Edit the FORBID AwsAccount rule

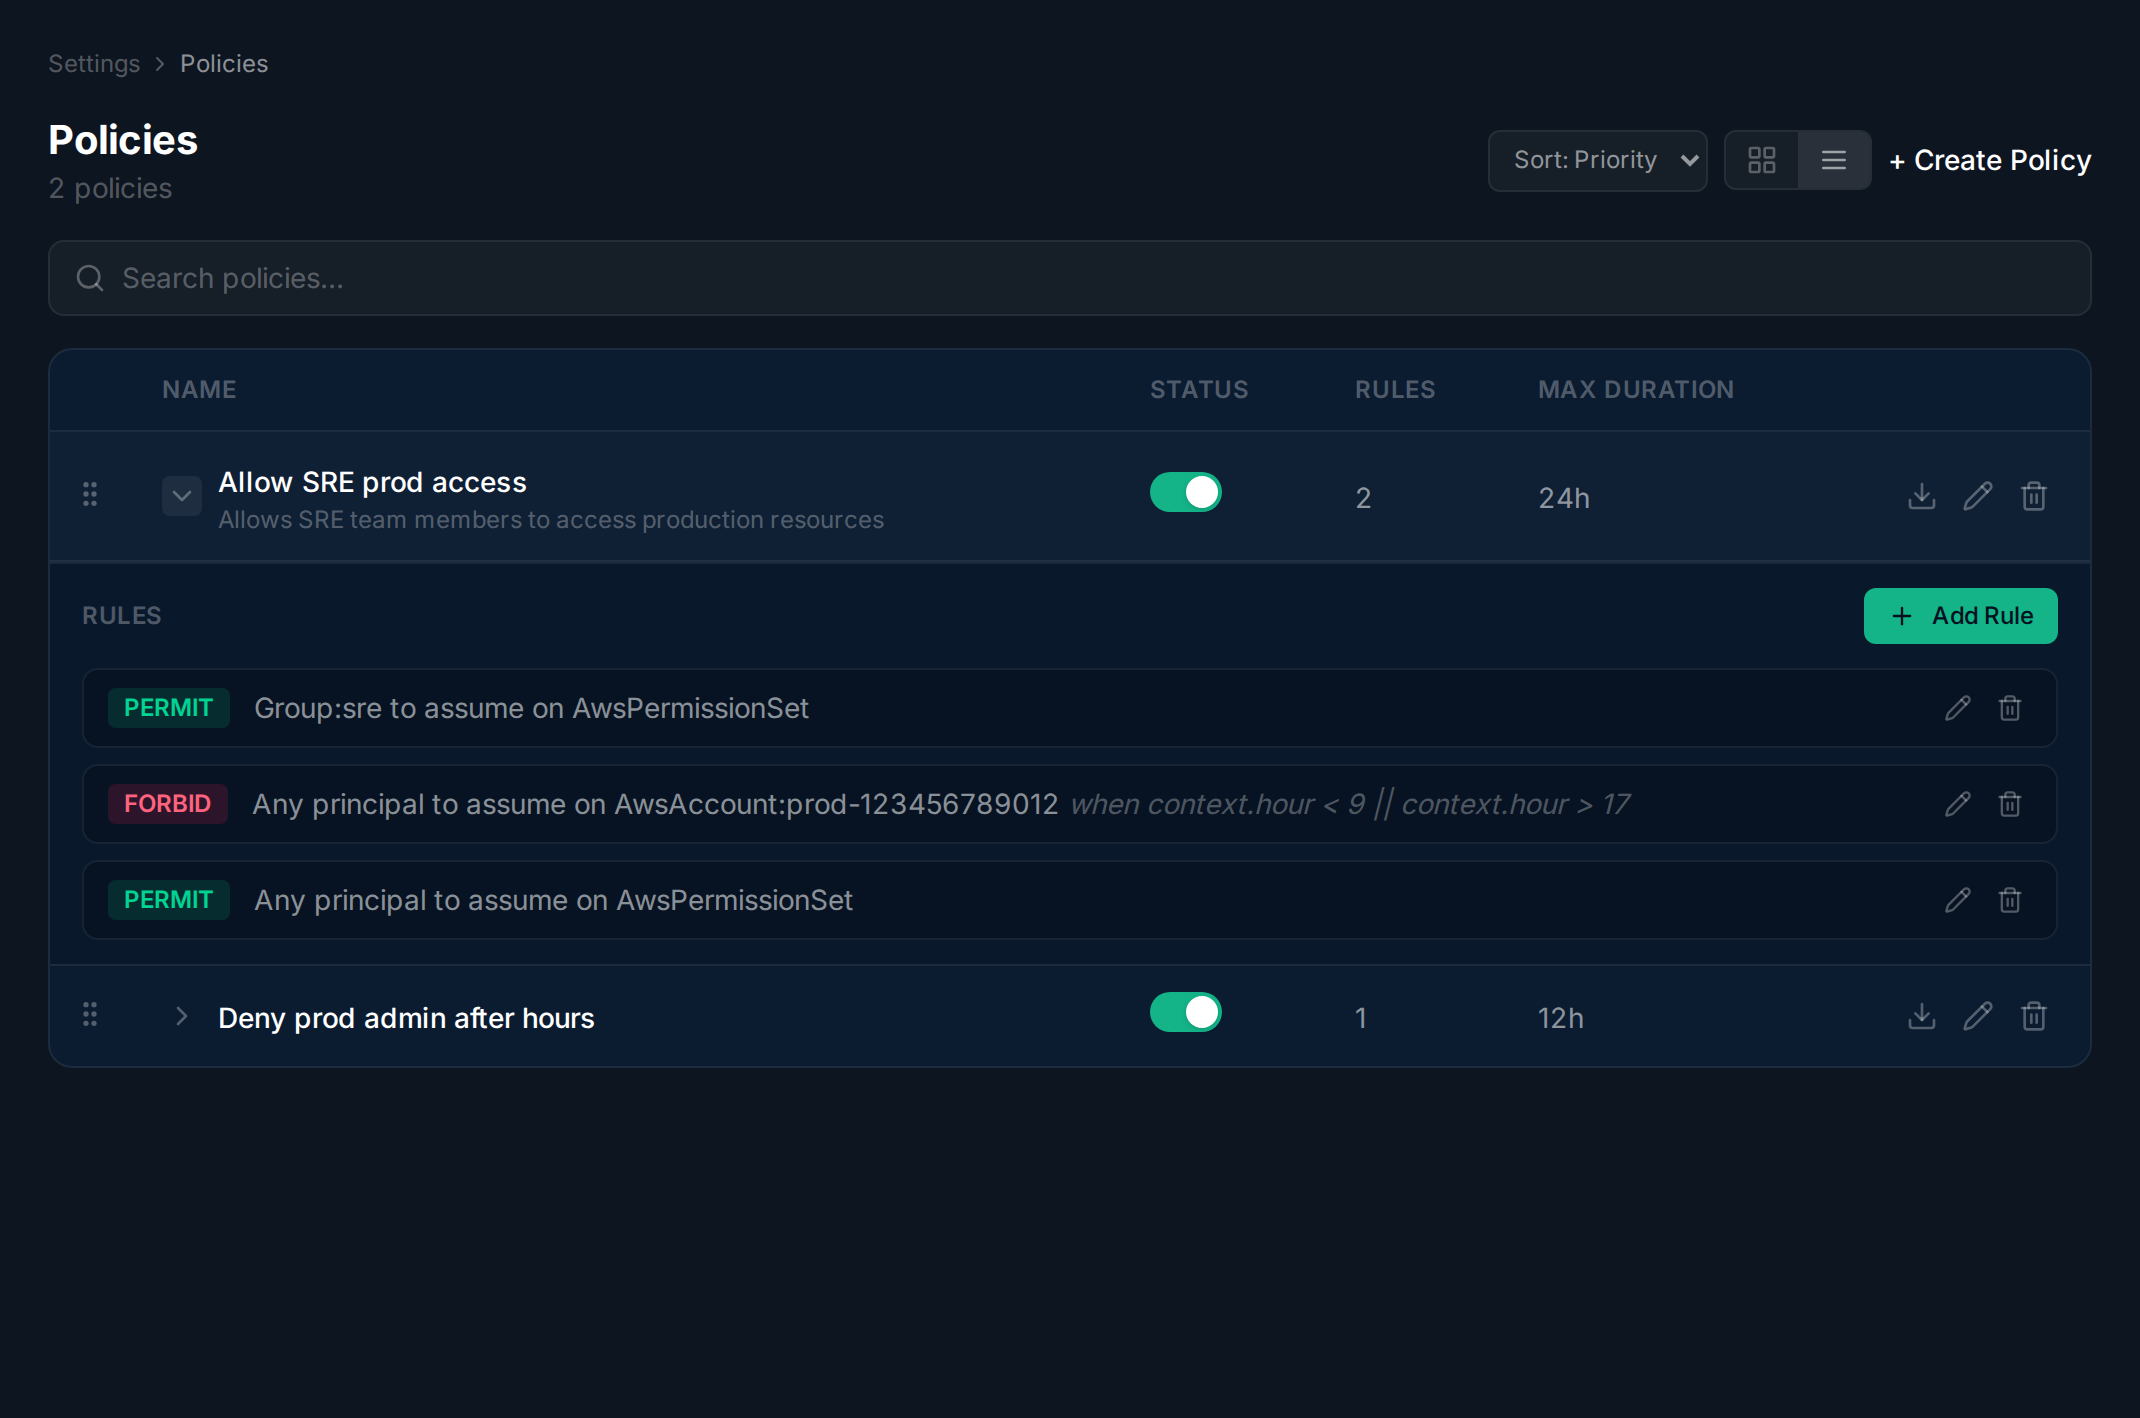(1958, 804)
